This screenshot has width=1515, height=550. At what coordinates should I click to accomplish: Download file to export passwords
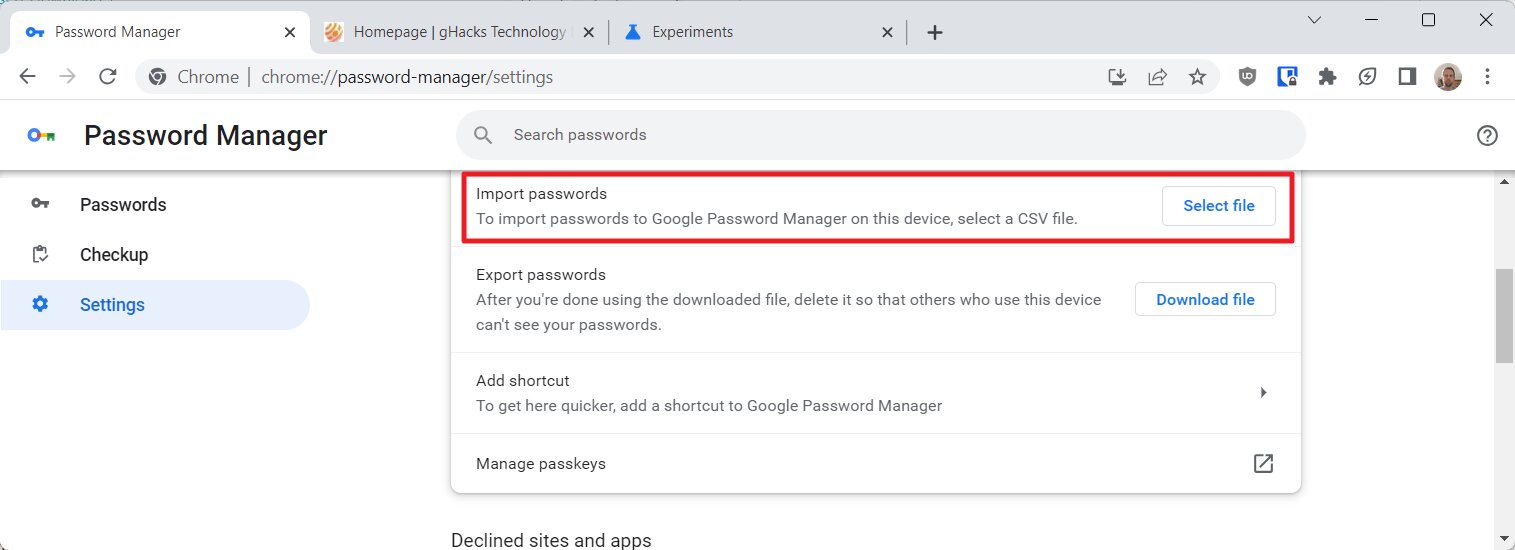[1205, 300]
